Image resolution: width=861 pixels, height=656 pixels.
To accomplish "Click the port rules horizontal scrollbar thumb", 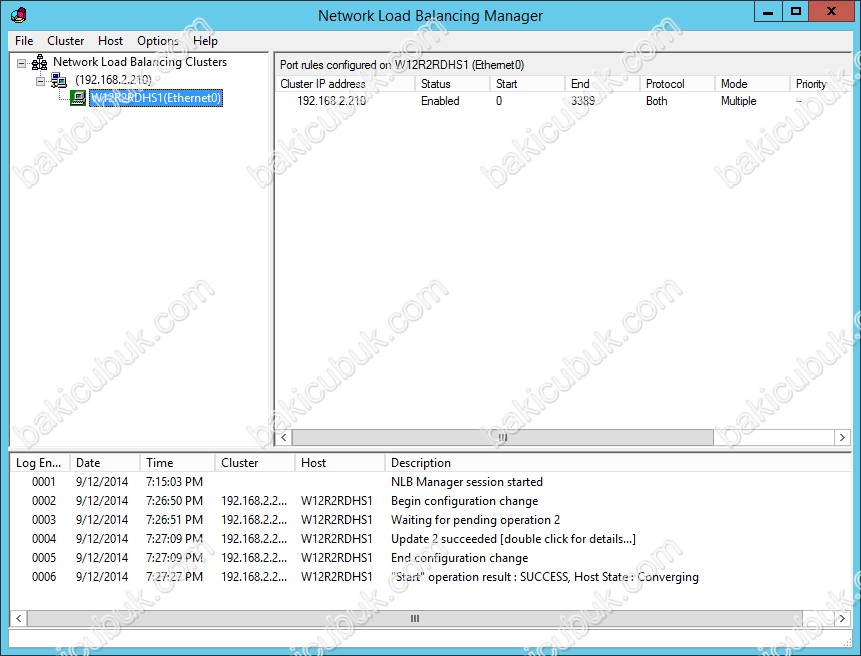I will [502, 438].
